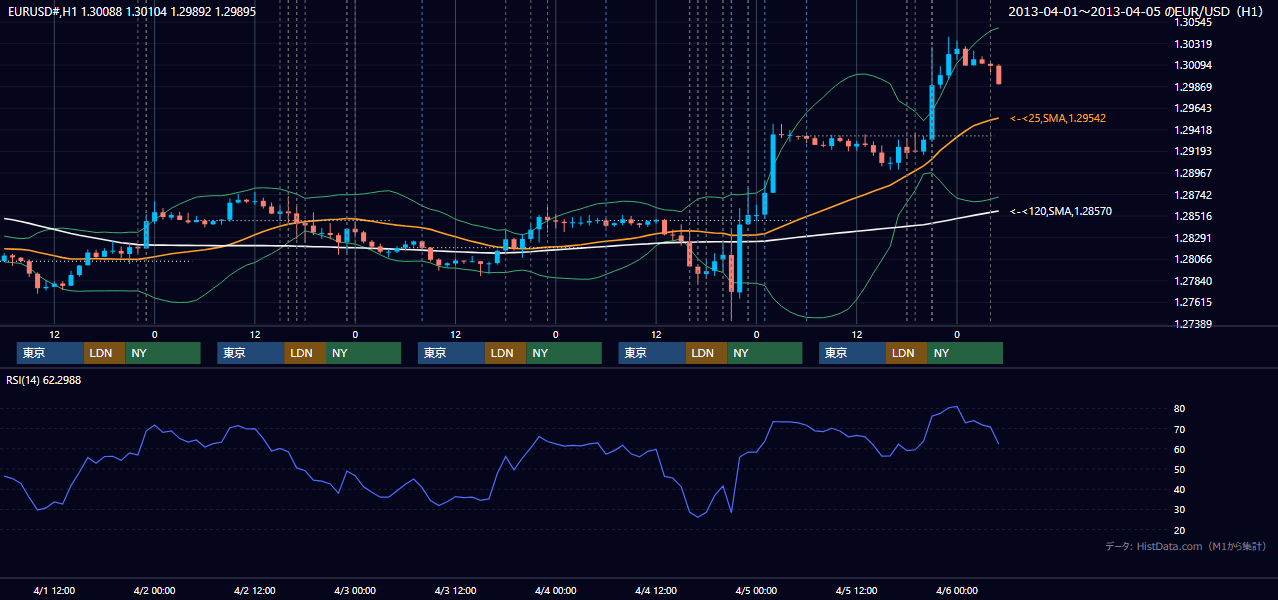Viewport: 1278px width, 600px height.
Task: Click RSI scale level 40
Action: click(x=1180, y=489)
